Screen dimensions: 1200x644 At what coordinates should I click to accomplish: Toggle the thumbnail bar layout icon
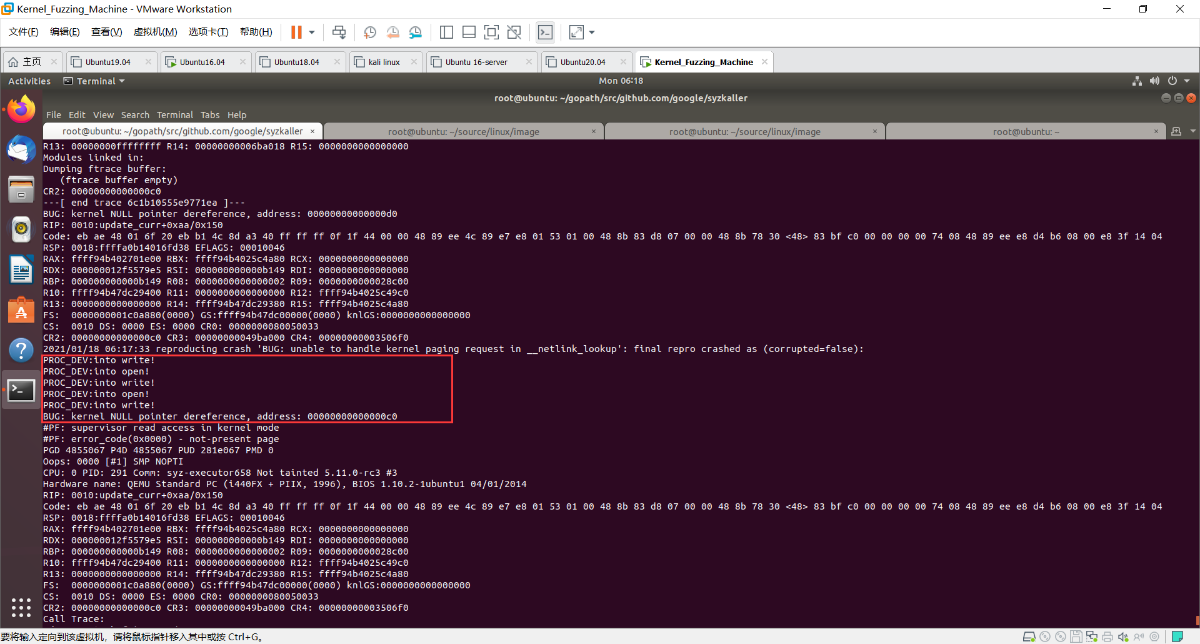click(x=468, y=32)
